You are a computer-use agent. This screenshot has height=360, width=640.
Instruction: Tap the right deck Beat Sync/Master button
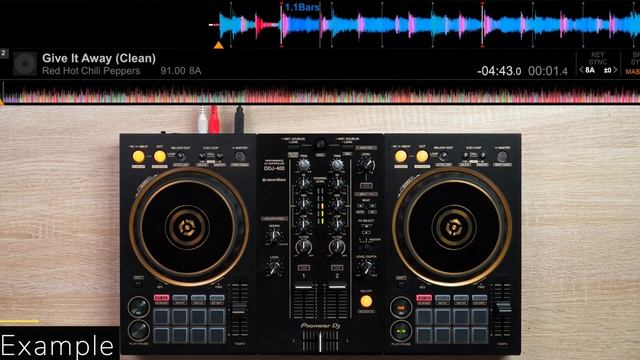(x=502, y=156)
